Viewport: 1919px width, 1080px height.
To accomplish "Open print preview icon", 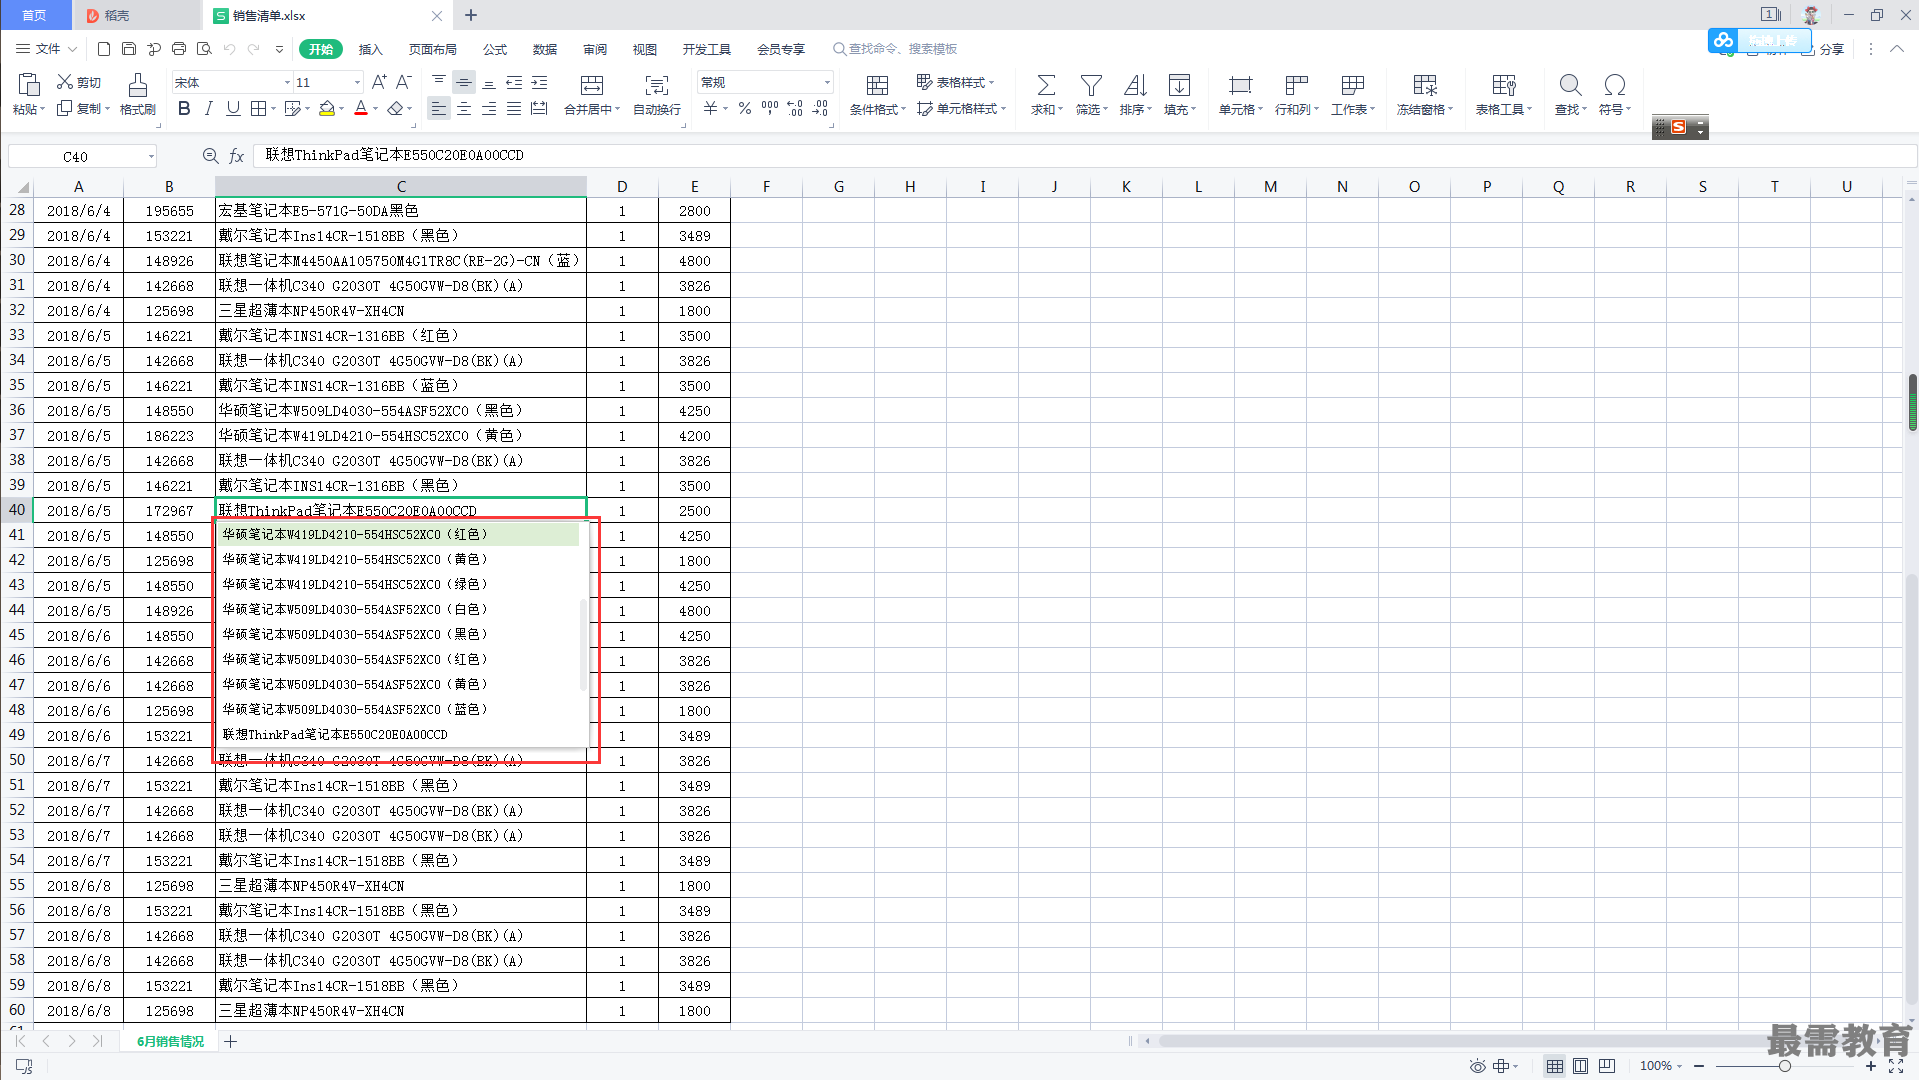I will tap(204, 49).
